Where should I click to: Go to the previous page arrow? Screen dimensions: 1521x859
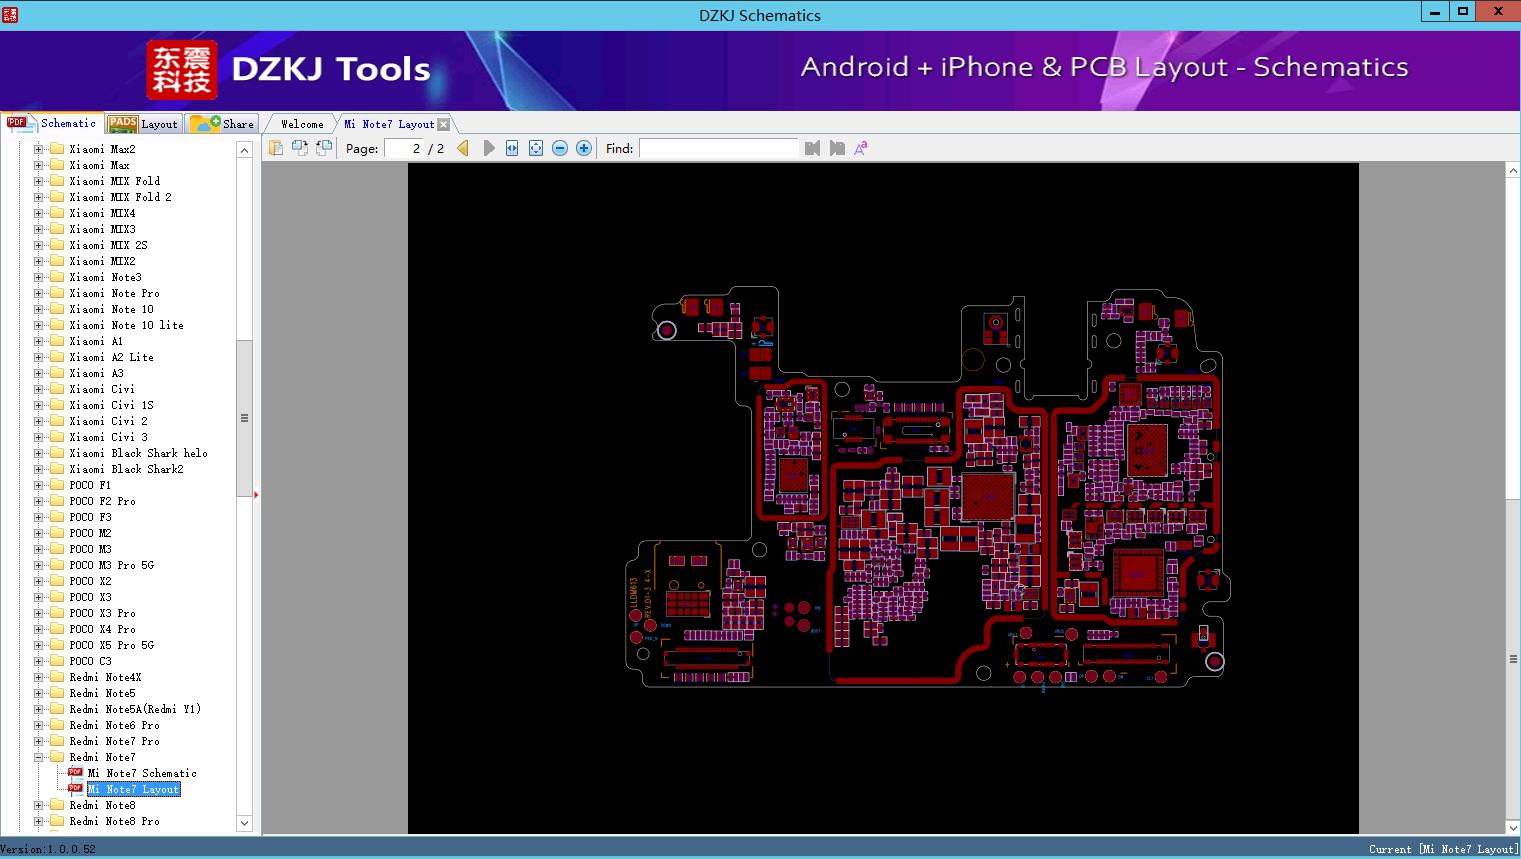[x=463, y=148]
